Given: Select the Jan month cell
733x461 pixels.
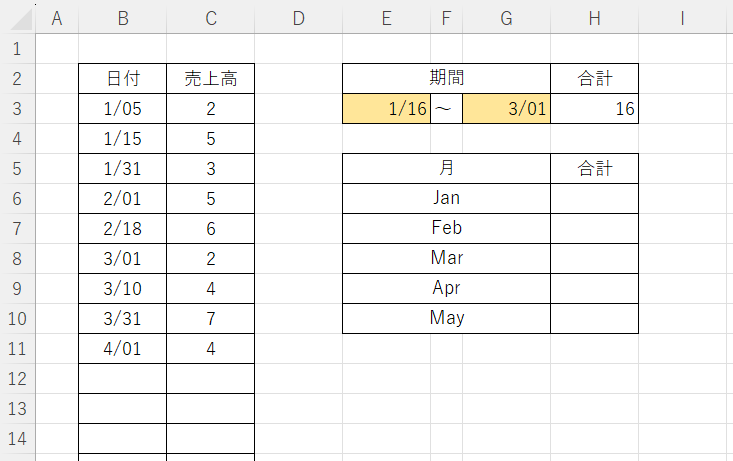Looking at the screenshot, I should point(446,199).
